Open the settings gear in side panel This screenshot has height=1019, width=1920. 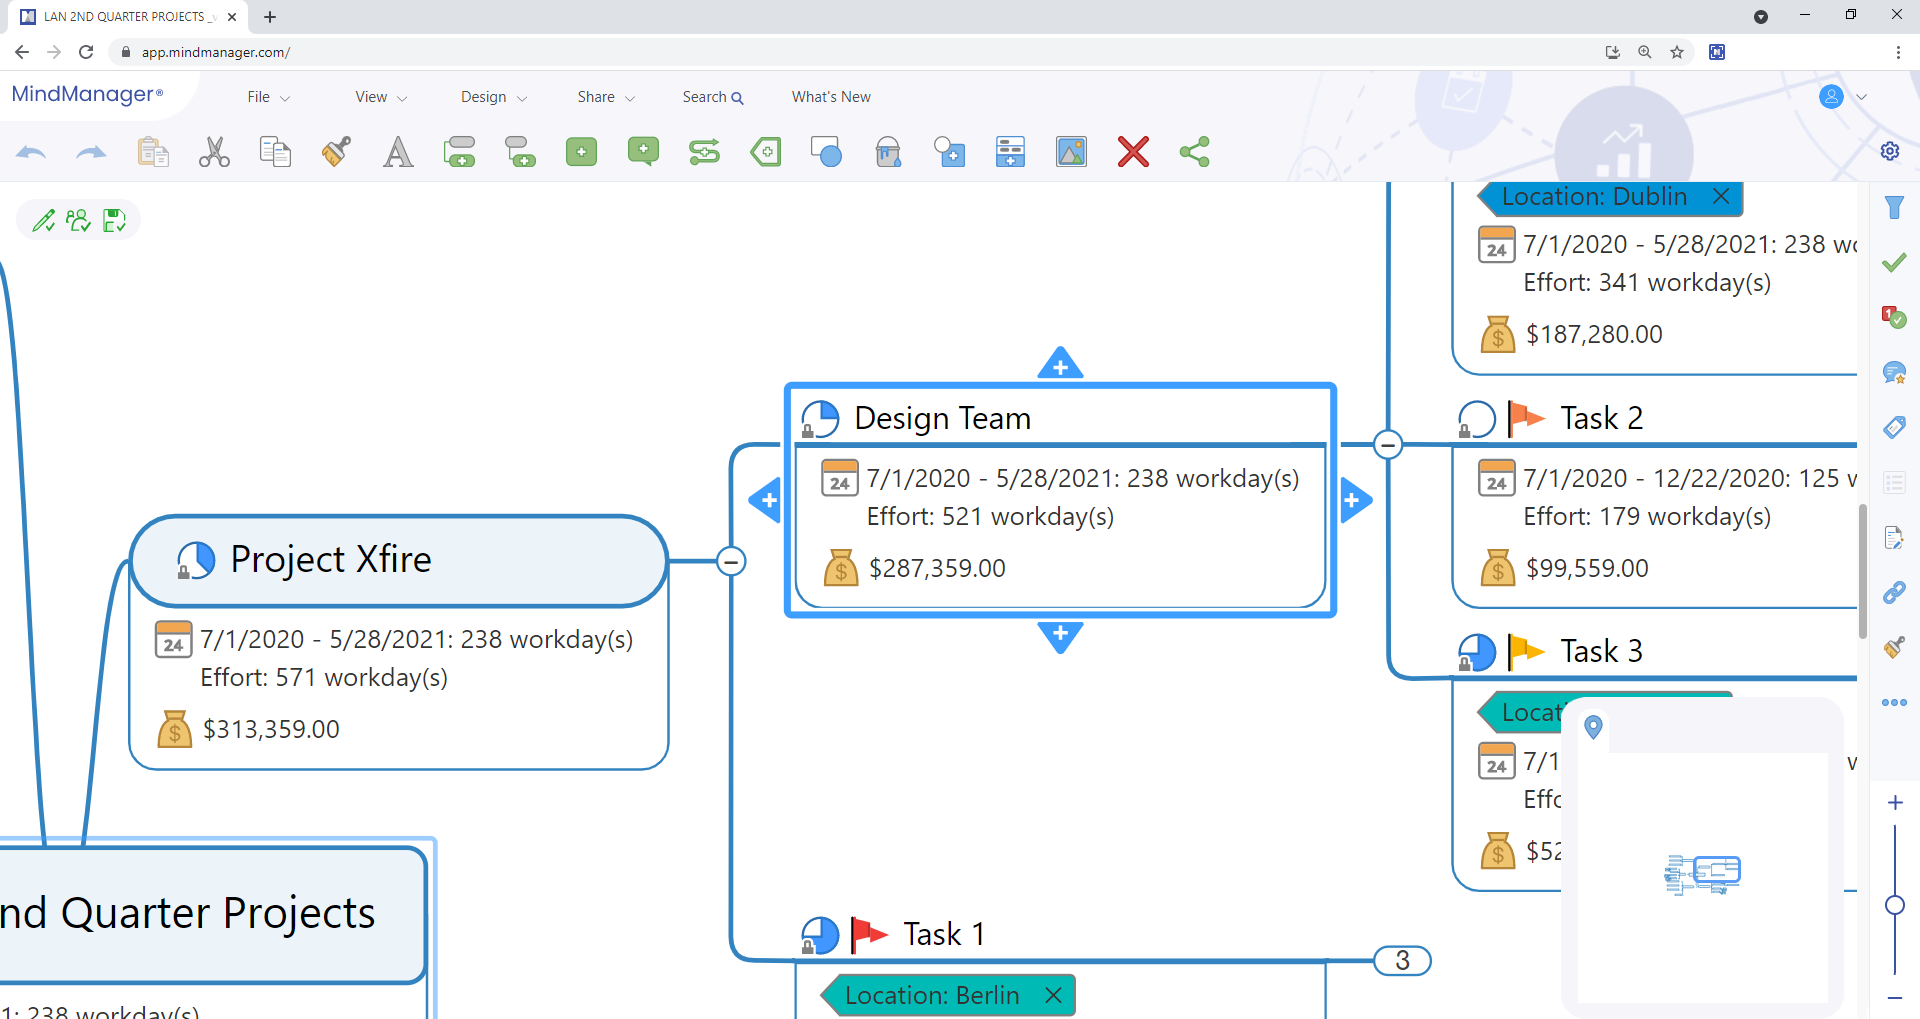(1890, 151)
